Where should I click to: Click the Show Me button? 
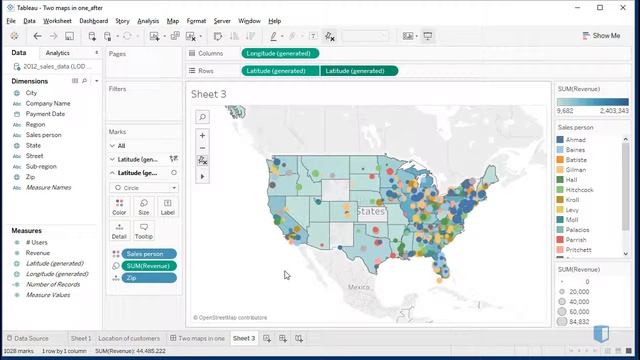601,36
